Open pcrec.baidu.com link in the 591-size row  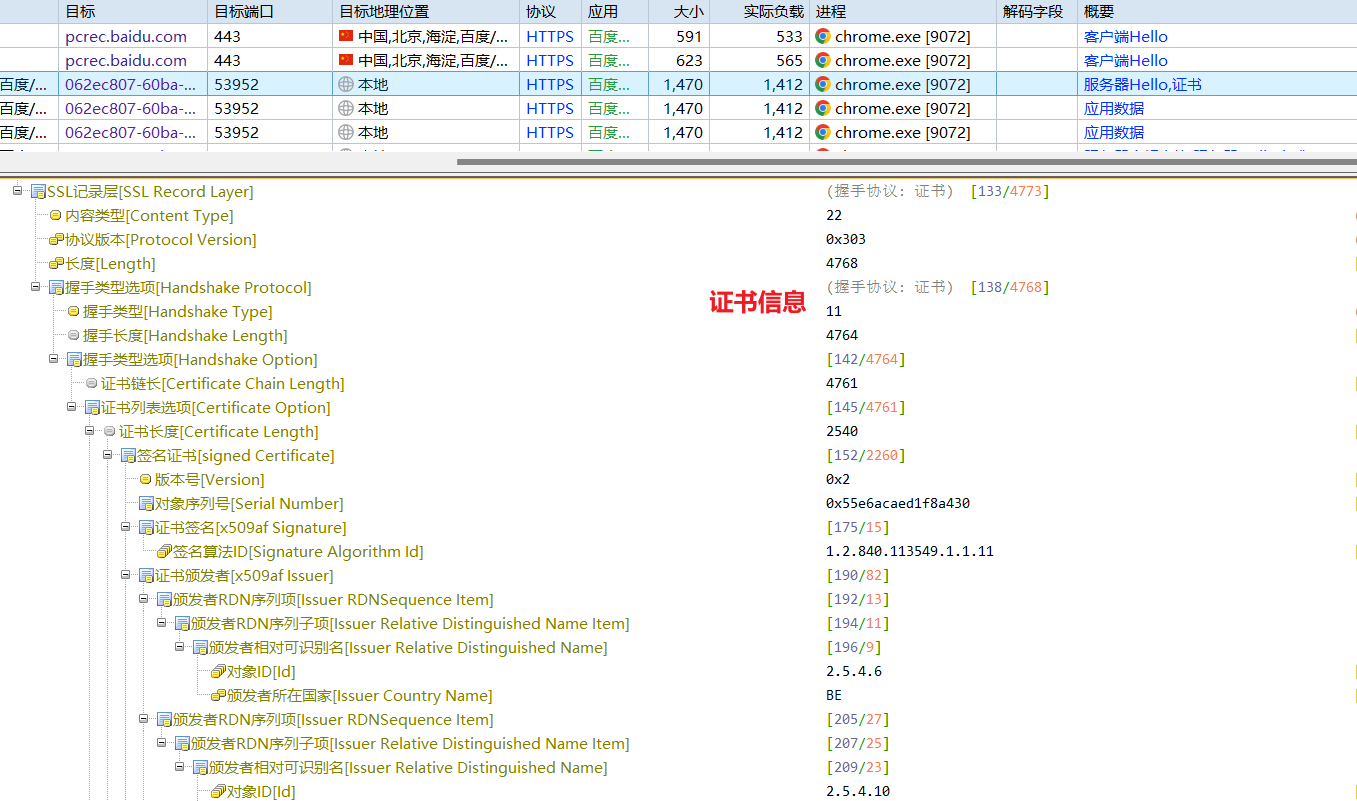[x=126, y=36]
